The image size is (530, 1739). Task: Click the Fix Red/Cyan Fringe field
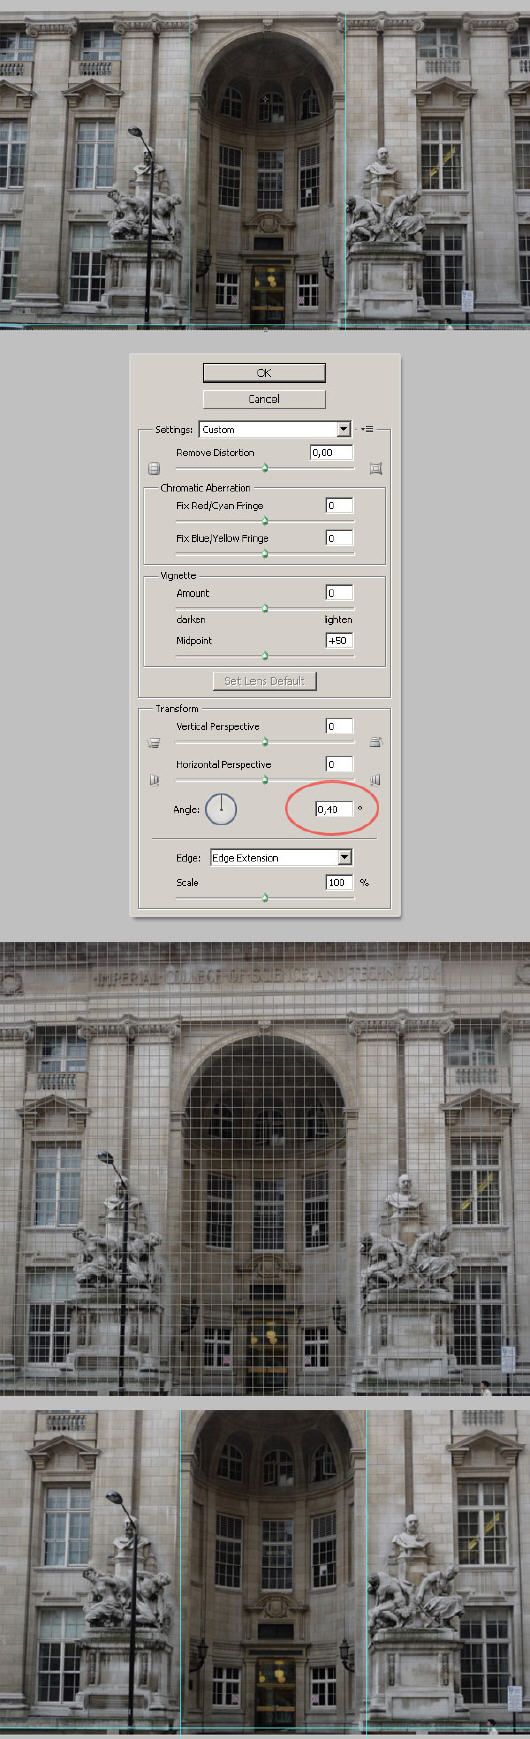pos(340,505)
